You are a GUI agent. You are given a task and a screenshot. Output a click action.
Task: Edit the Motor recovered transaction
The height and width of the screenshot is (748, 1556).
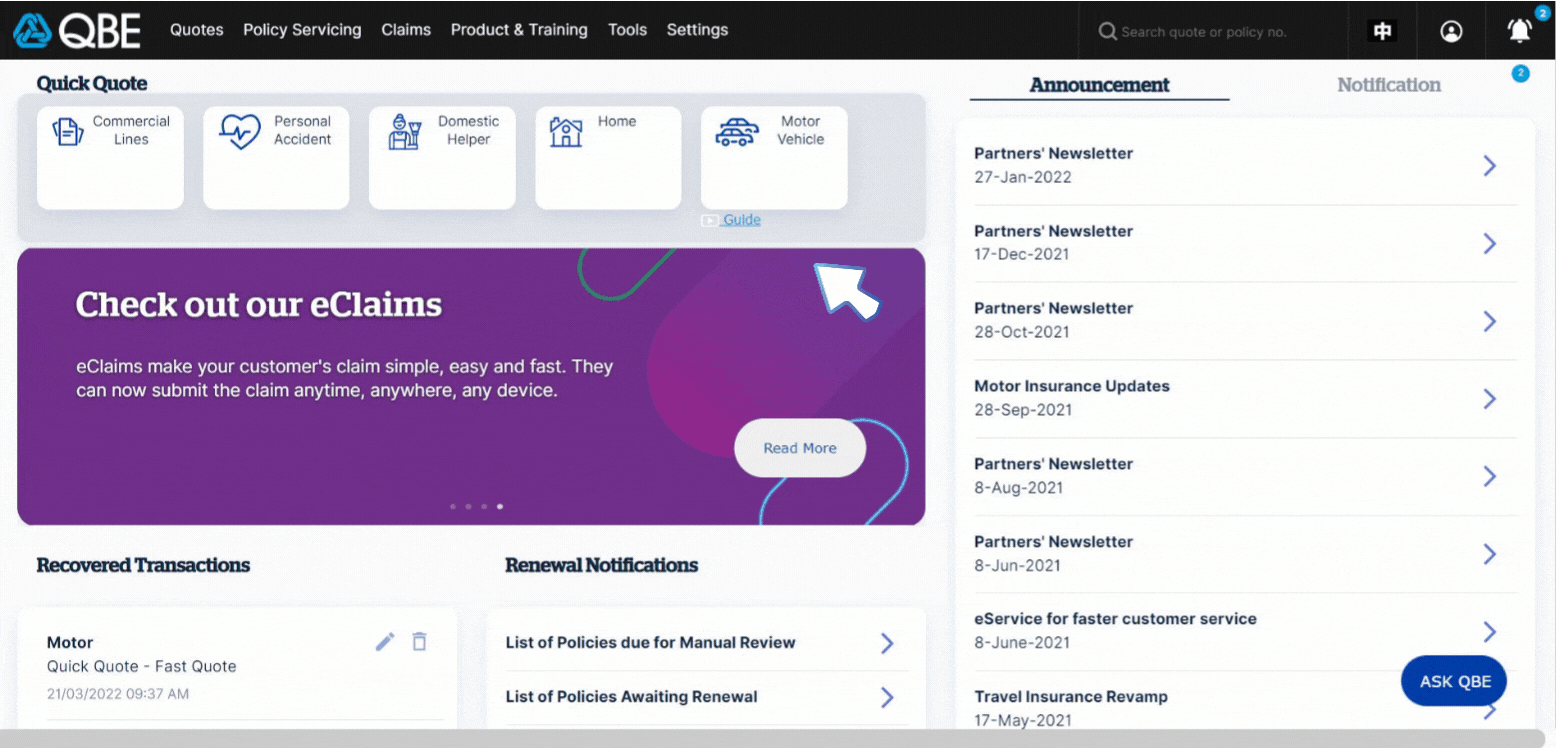click(385, 642)
